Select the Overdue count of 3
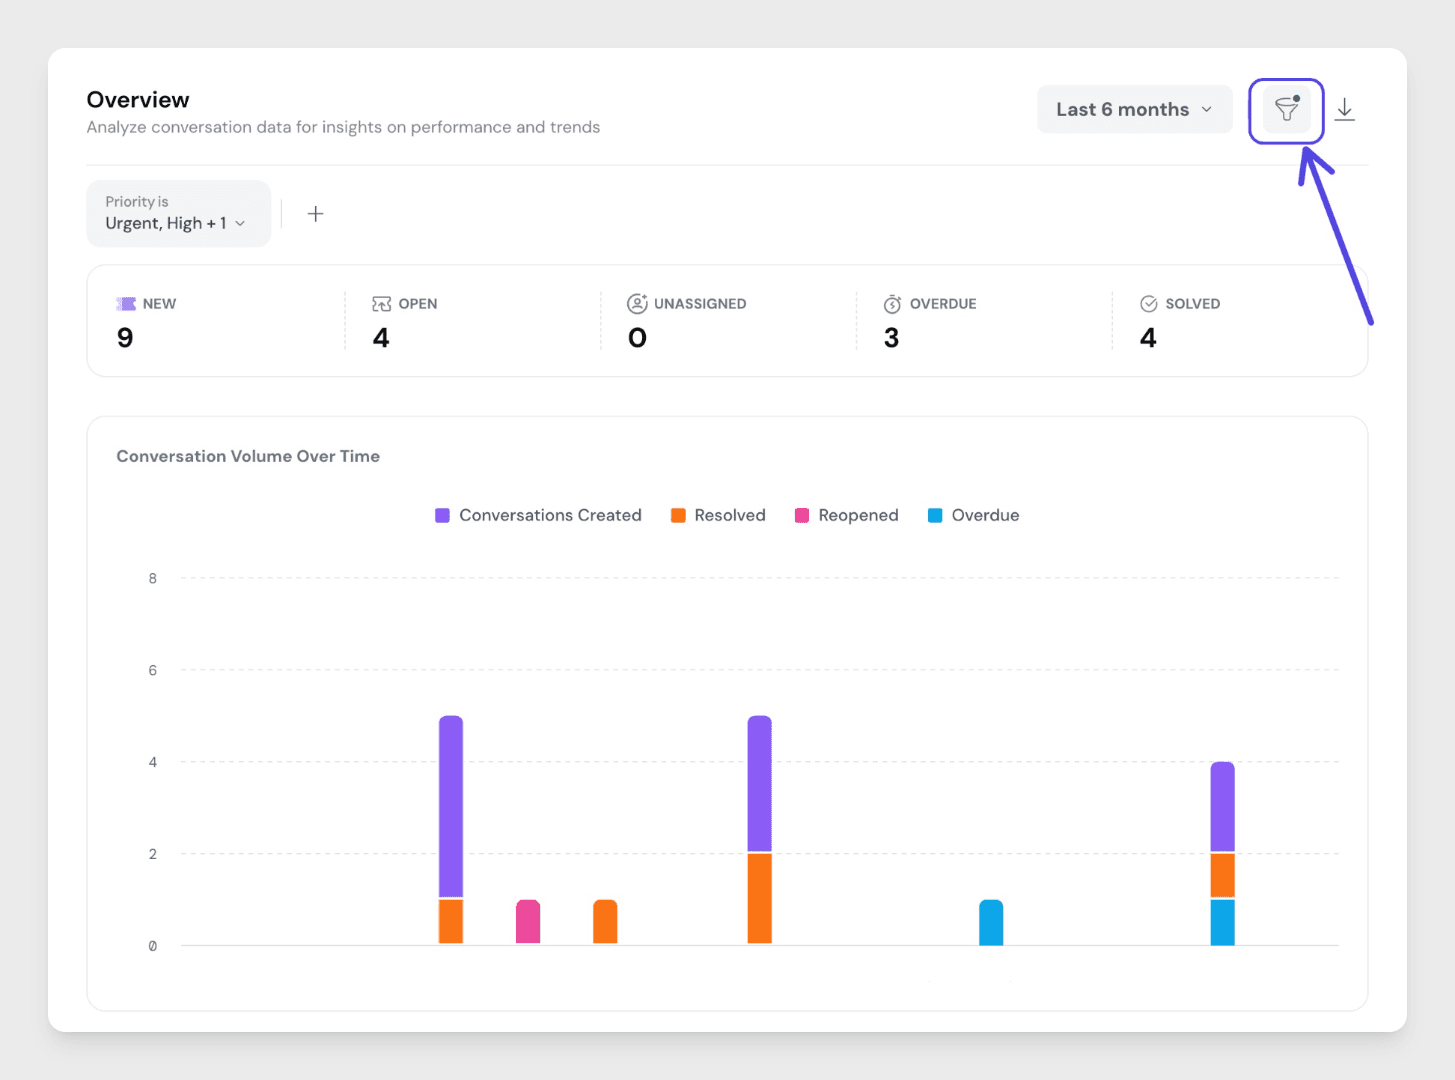 click(891, 338)
